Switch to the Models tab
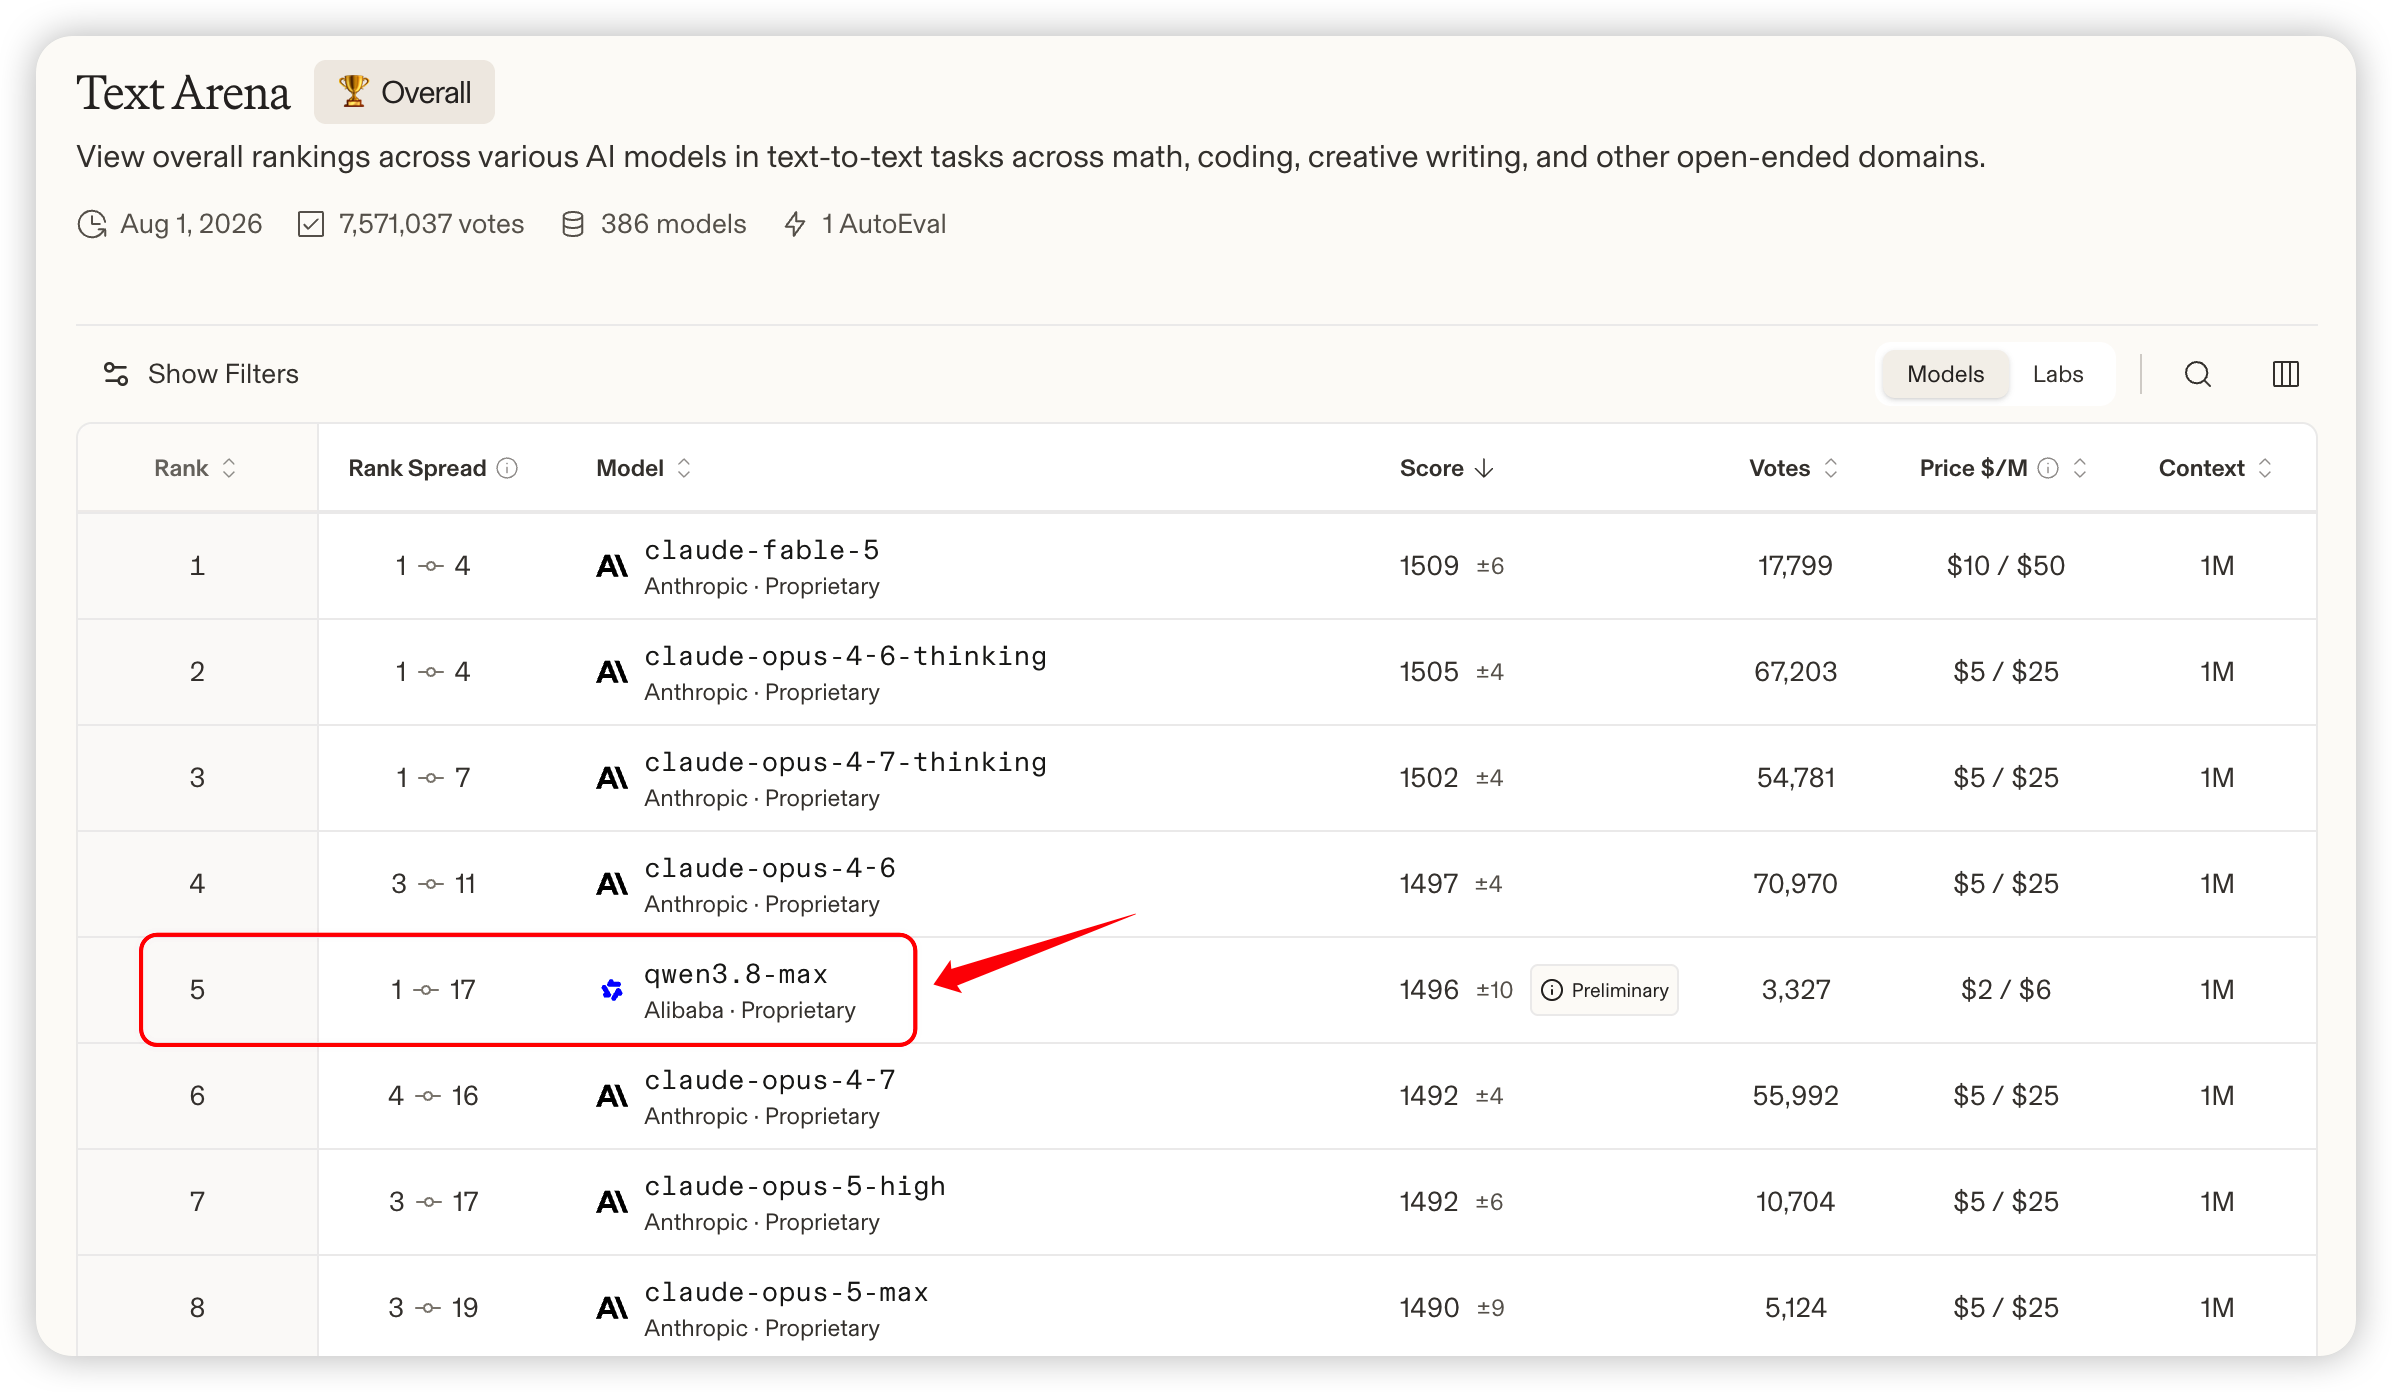Viewport: 2392px width, 1392px height. (1945, 374)
